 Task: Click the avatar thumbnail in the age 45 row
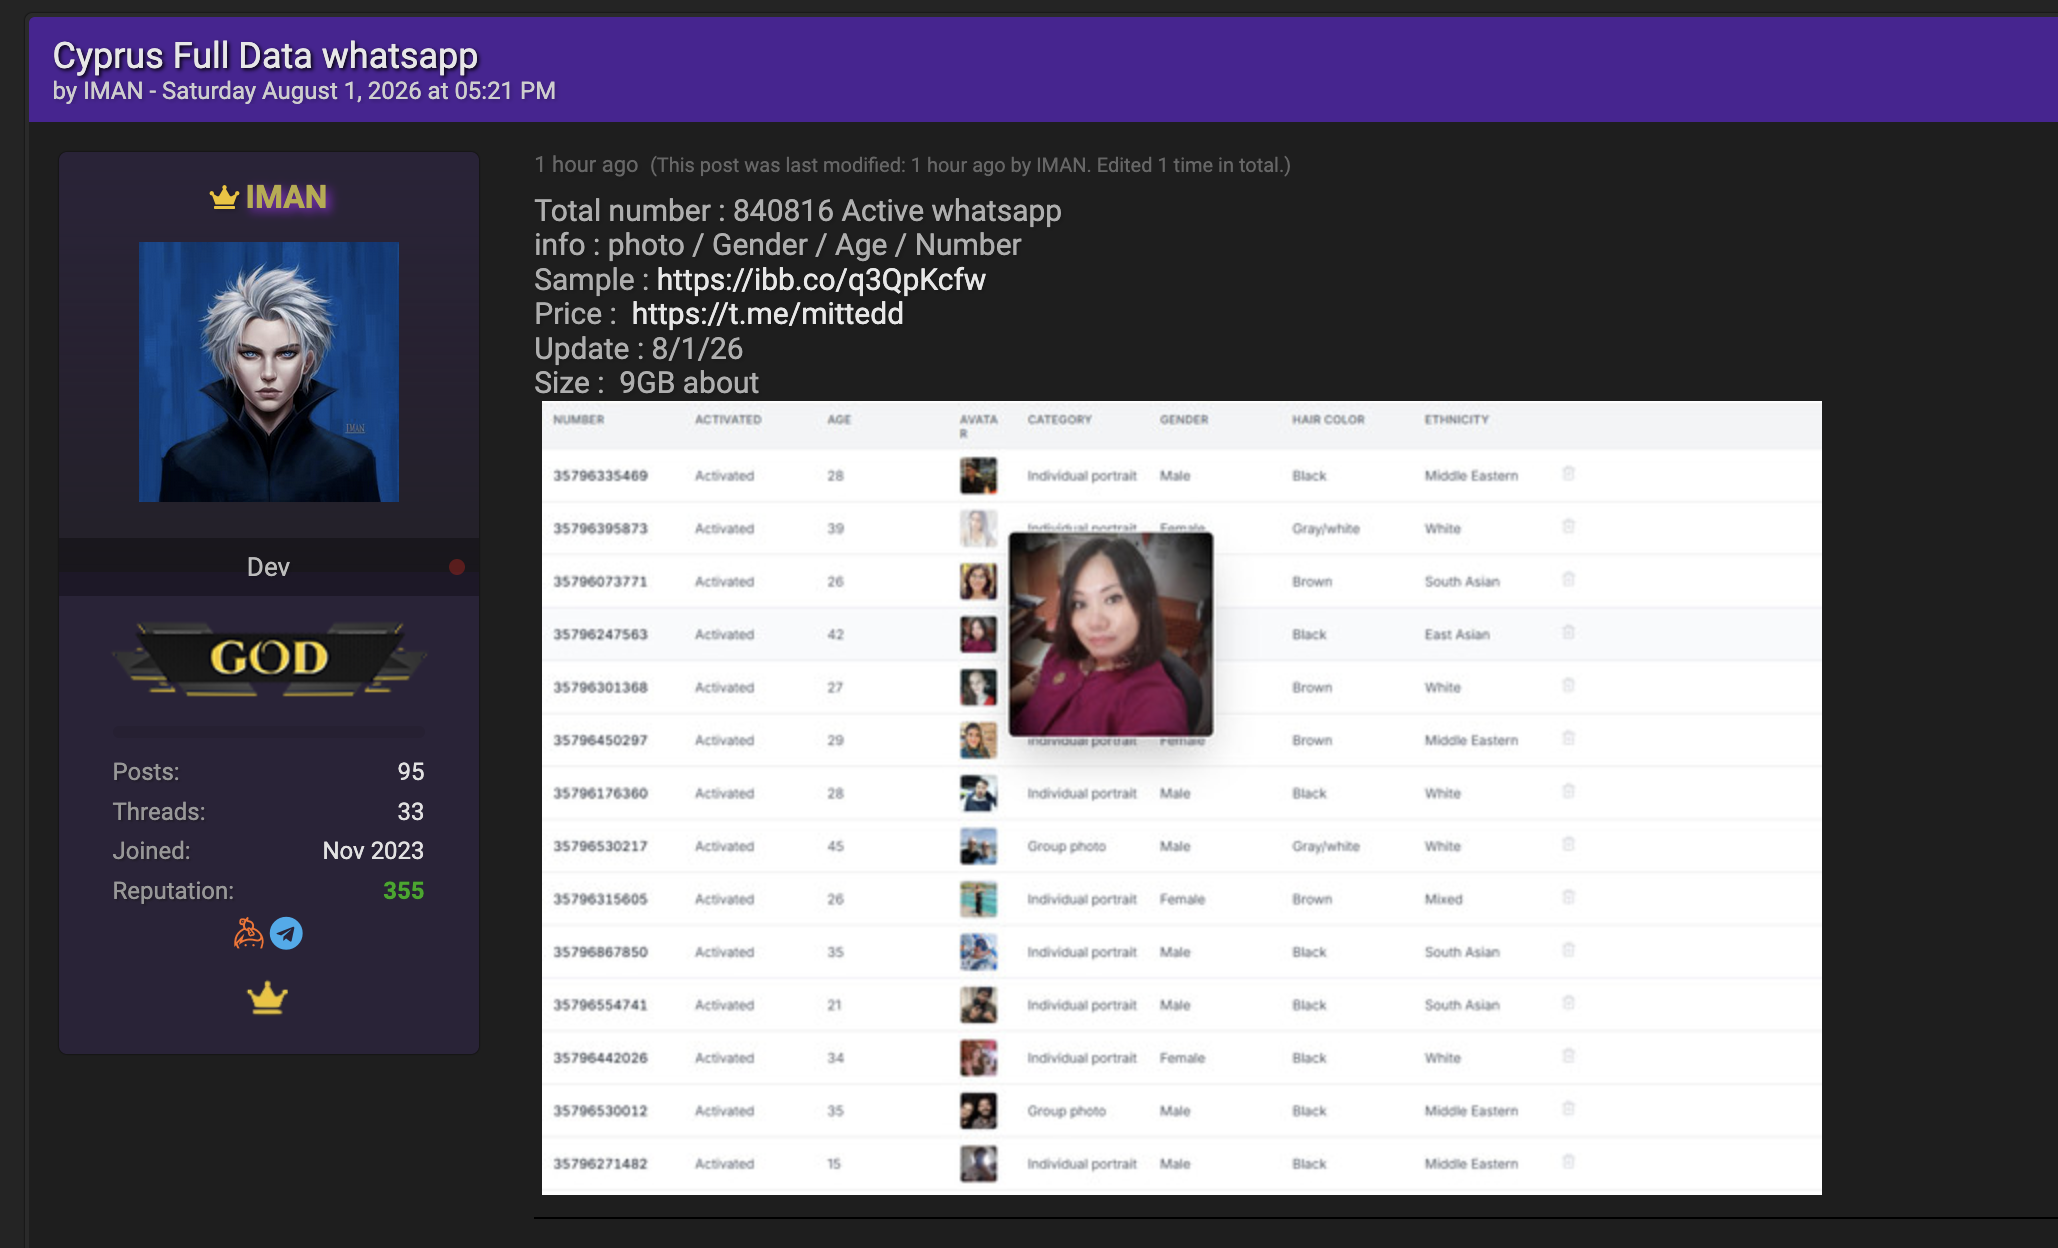(x=978, y=846)
